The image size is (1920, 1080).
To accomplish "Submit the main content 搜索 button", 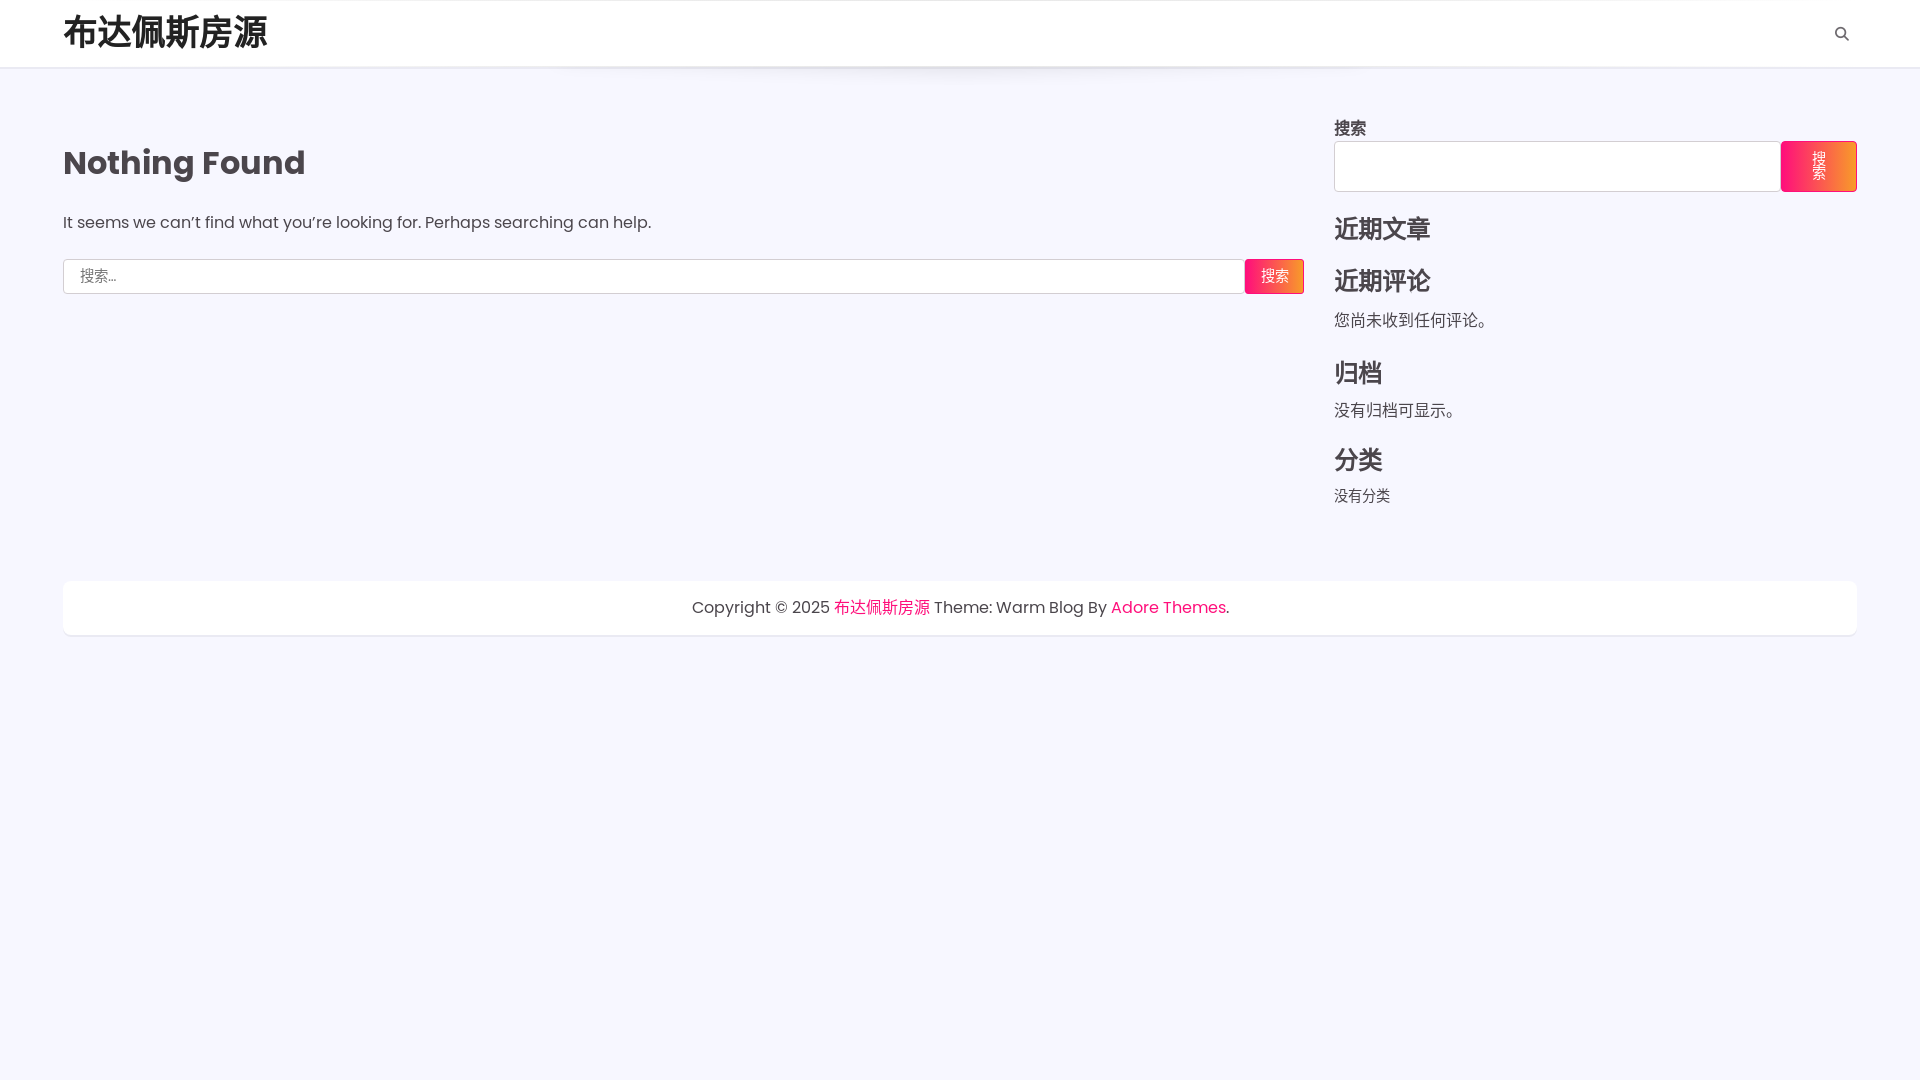I will click(1274, 276).
